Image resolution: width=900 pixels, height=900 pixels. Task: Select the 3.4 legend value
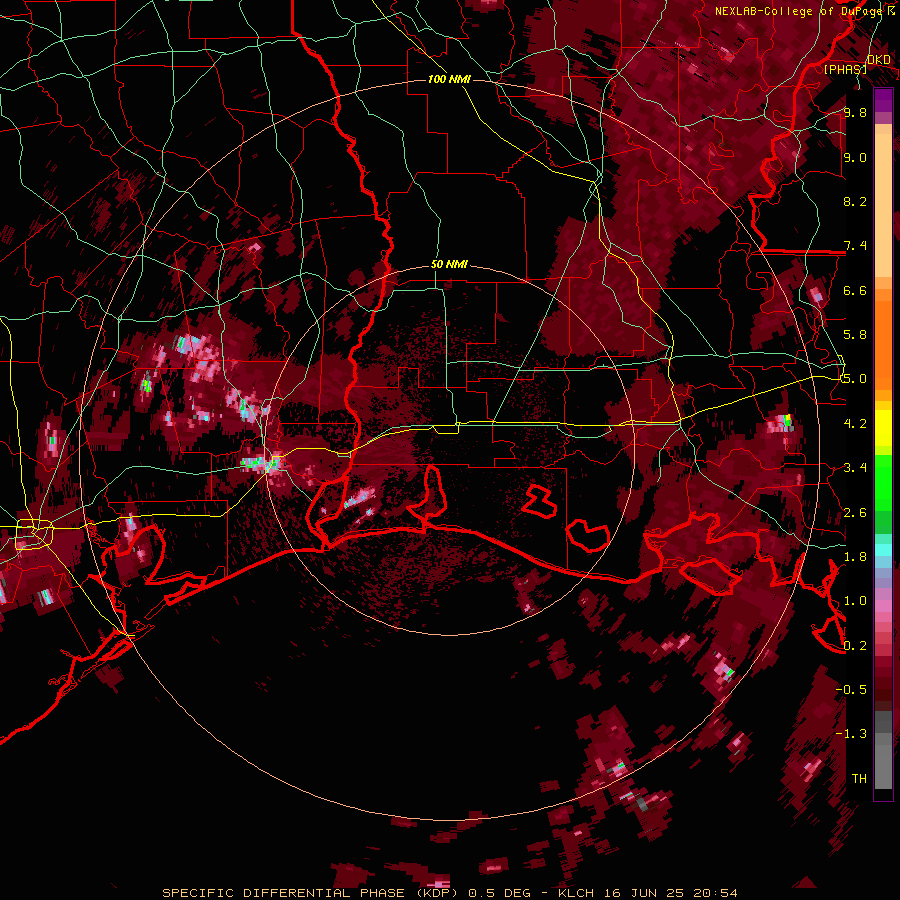tap(855, 468)
